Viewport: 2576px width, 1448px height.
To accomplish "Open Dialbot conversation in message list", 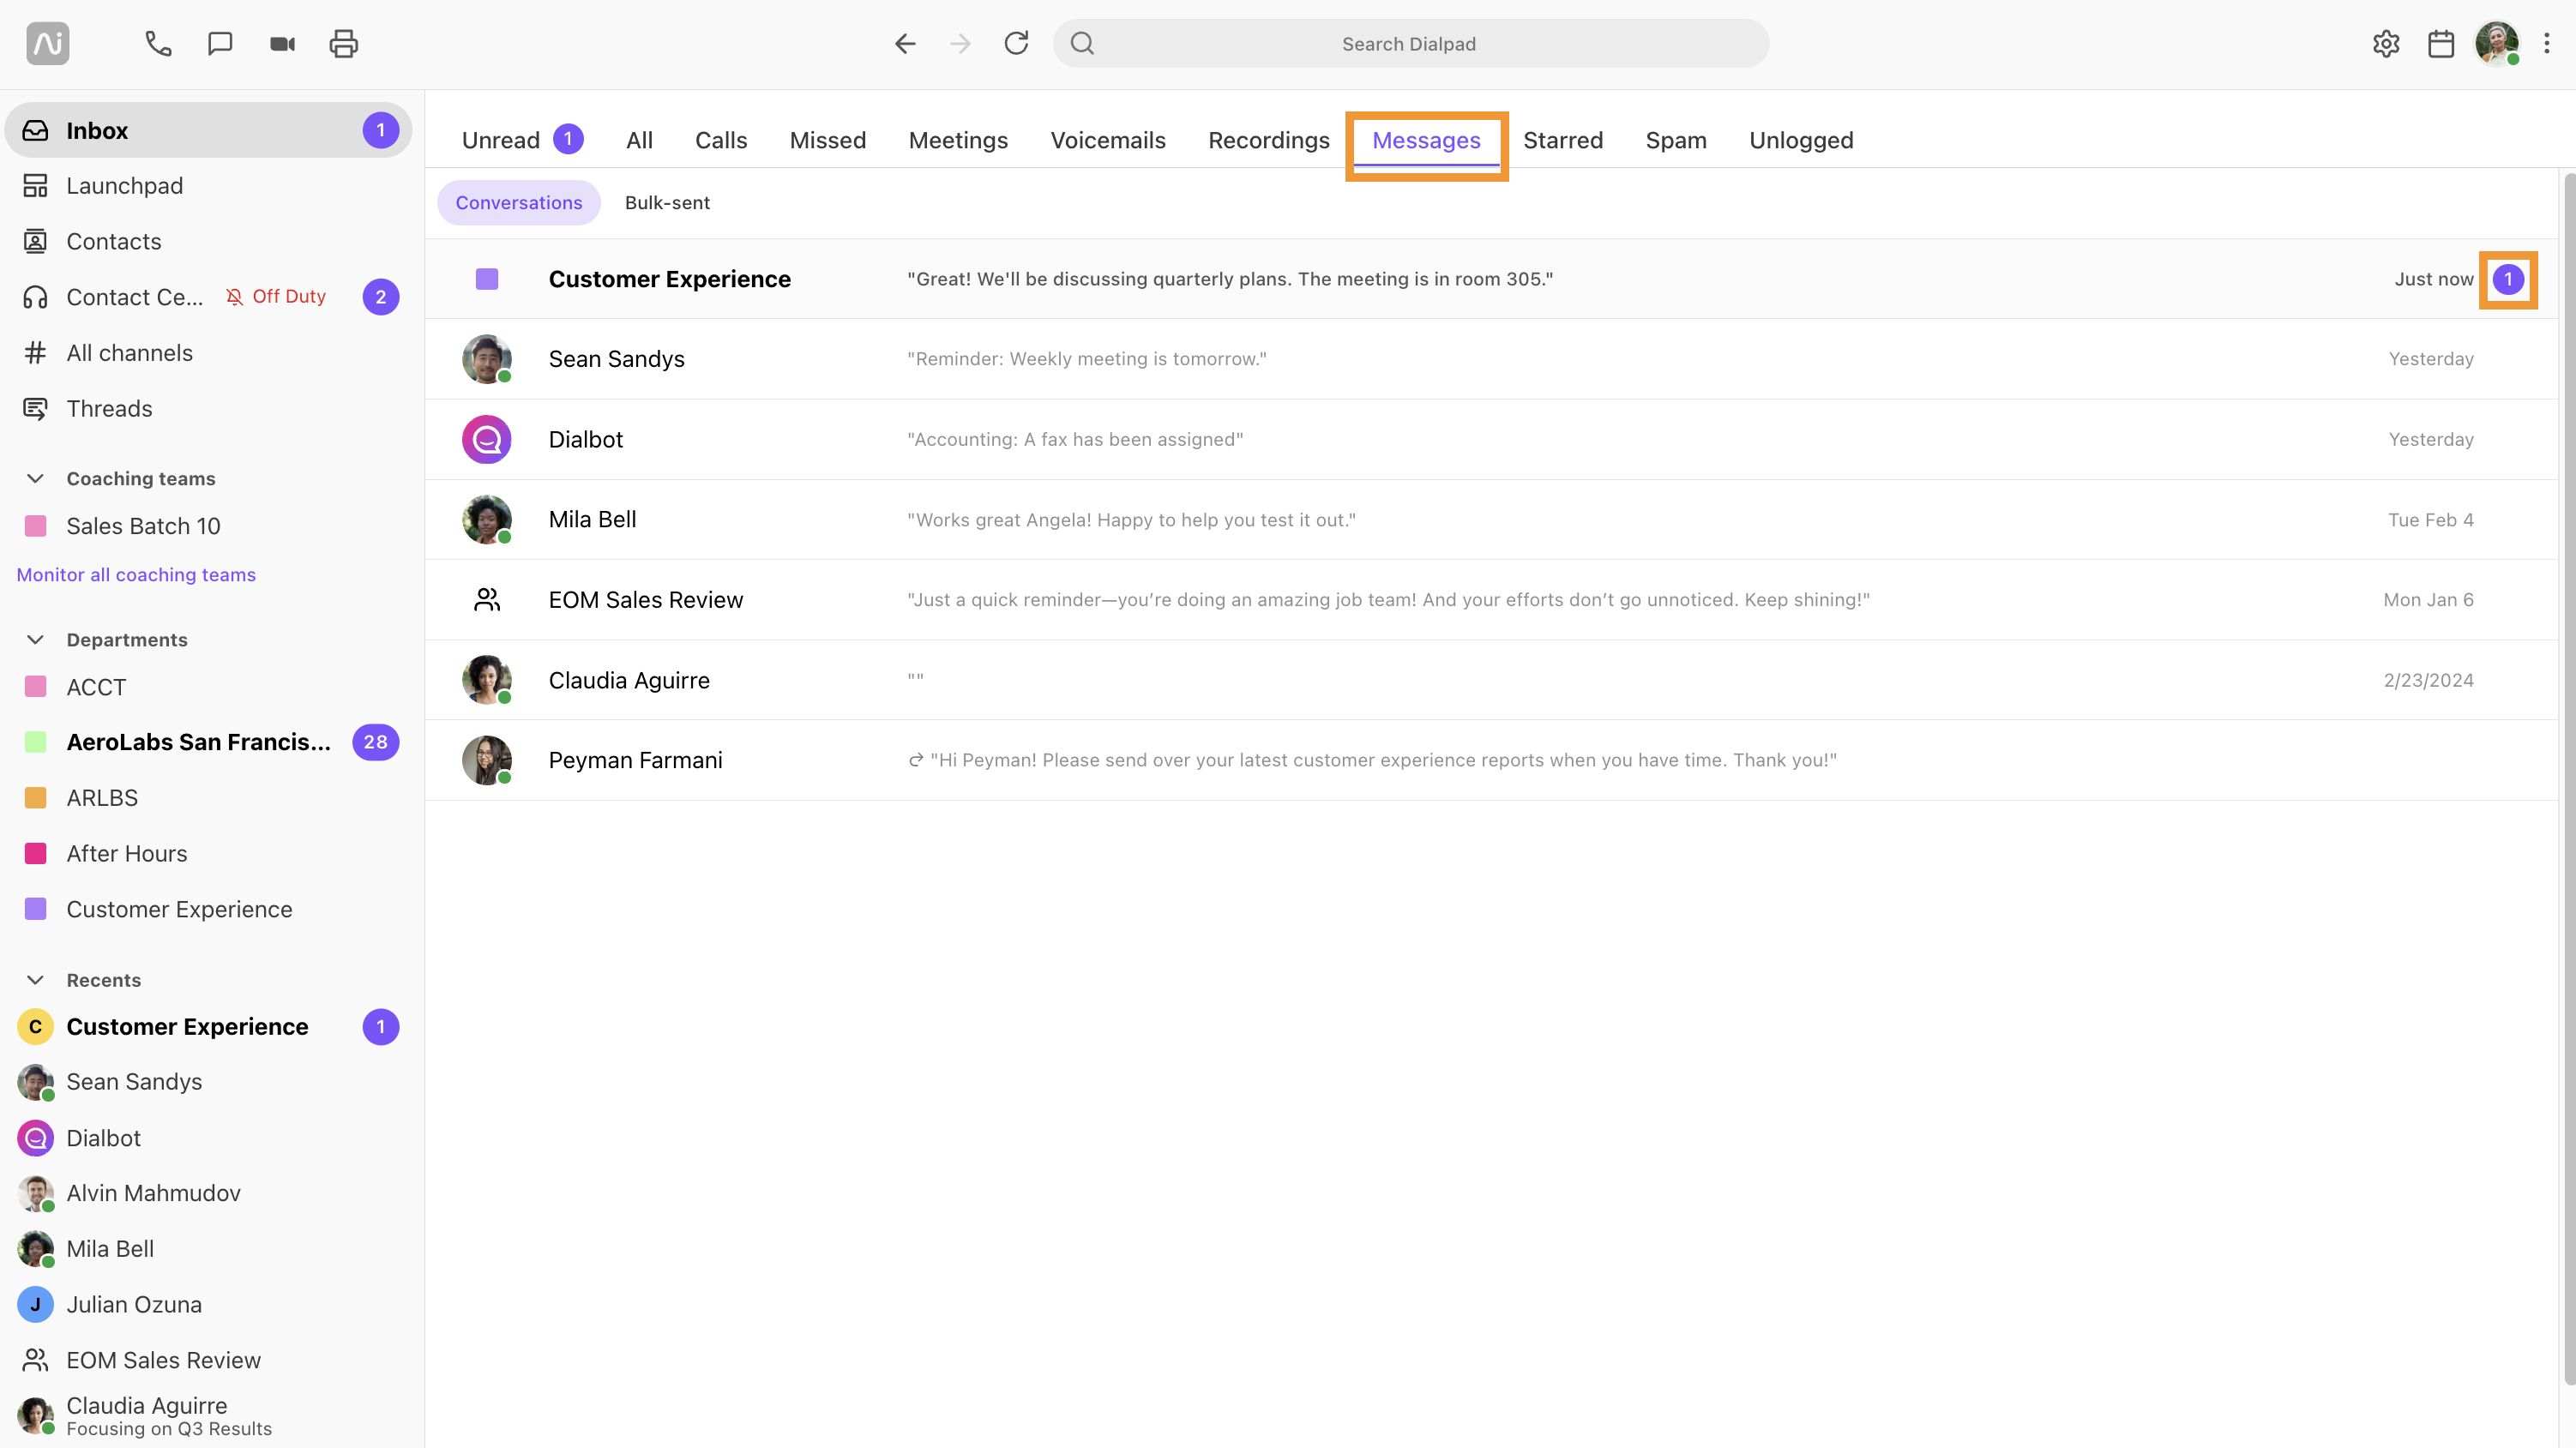I will (x=1491, y=439).
